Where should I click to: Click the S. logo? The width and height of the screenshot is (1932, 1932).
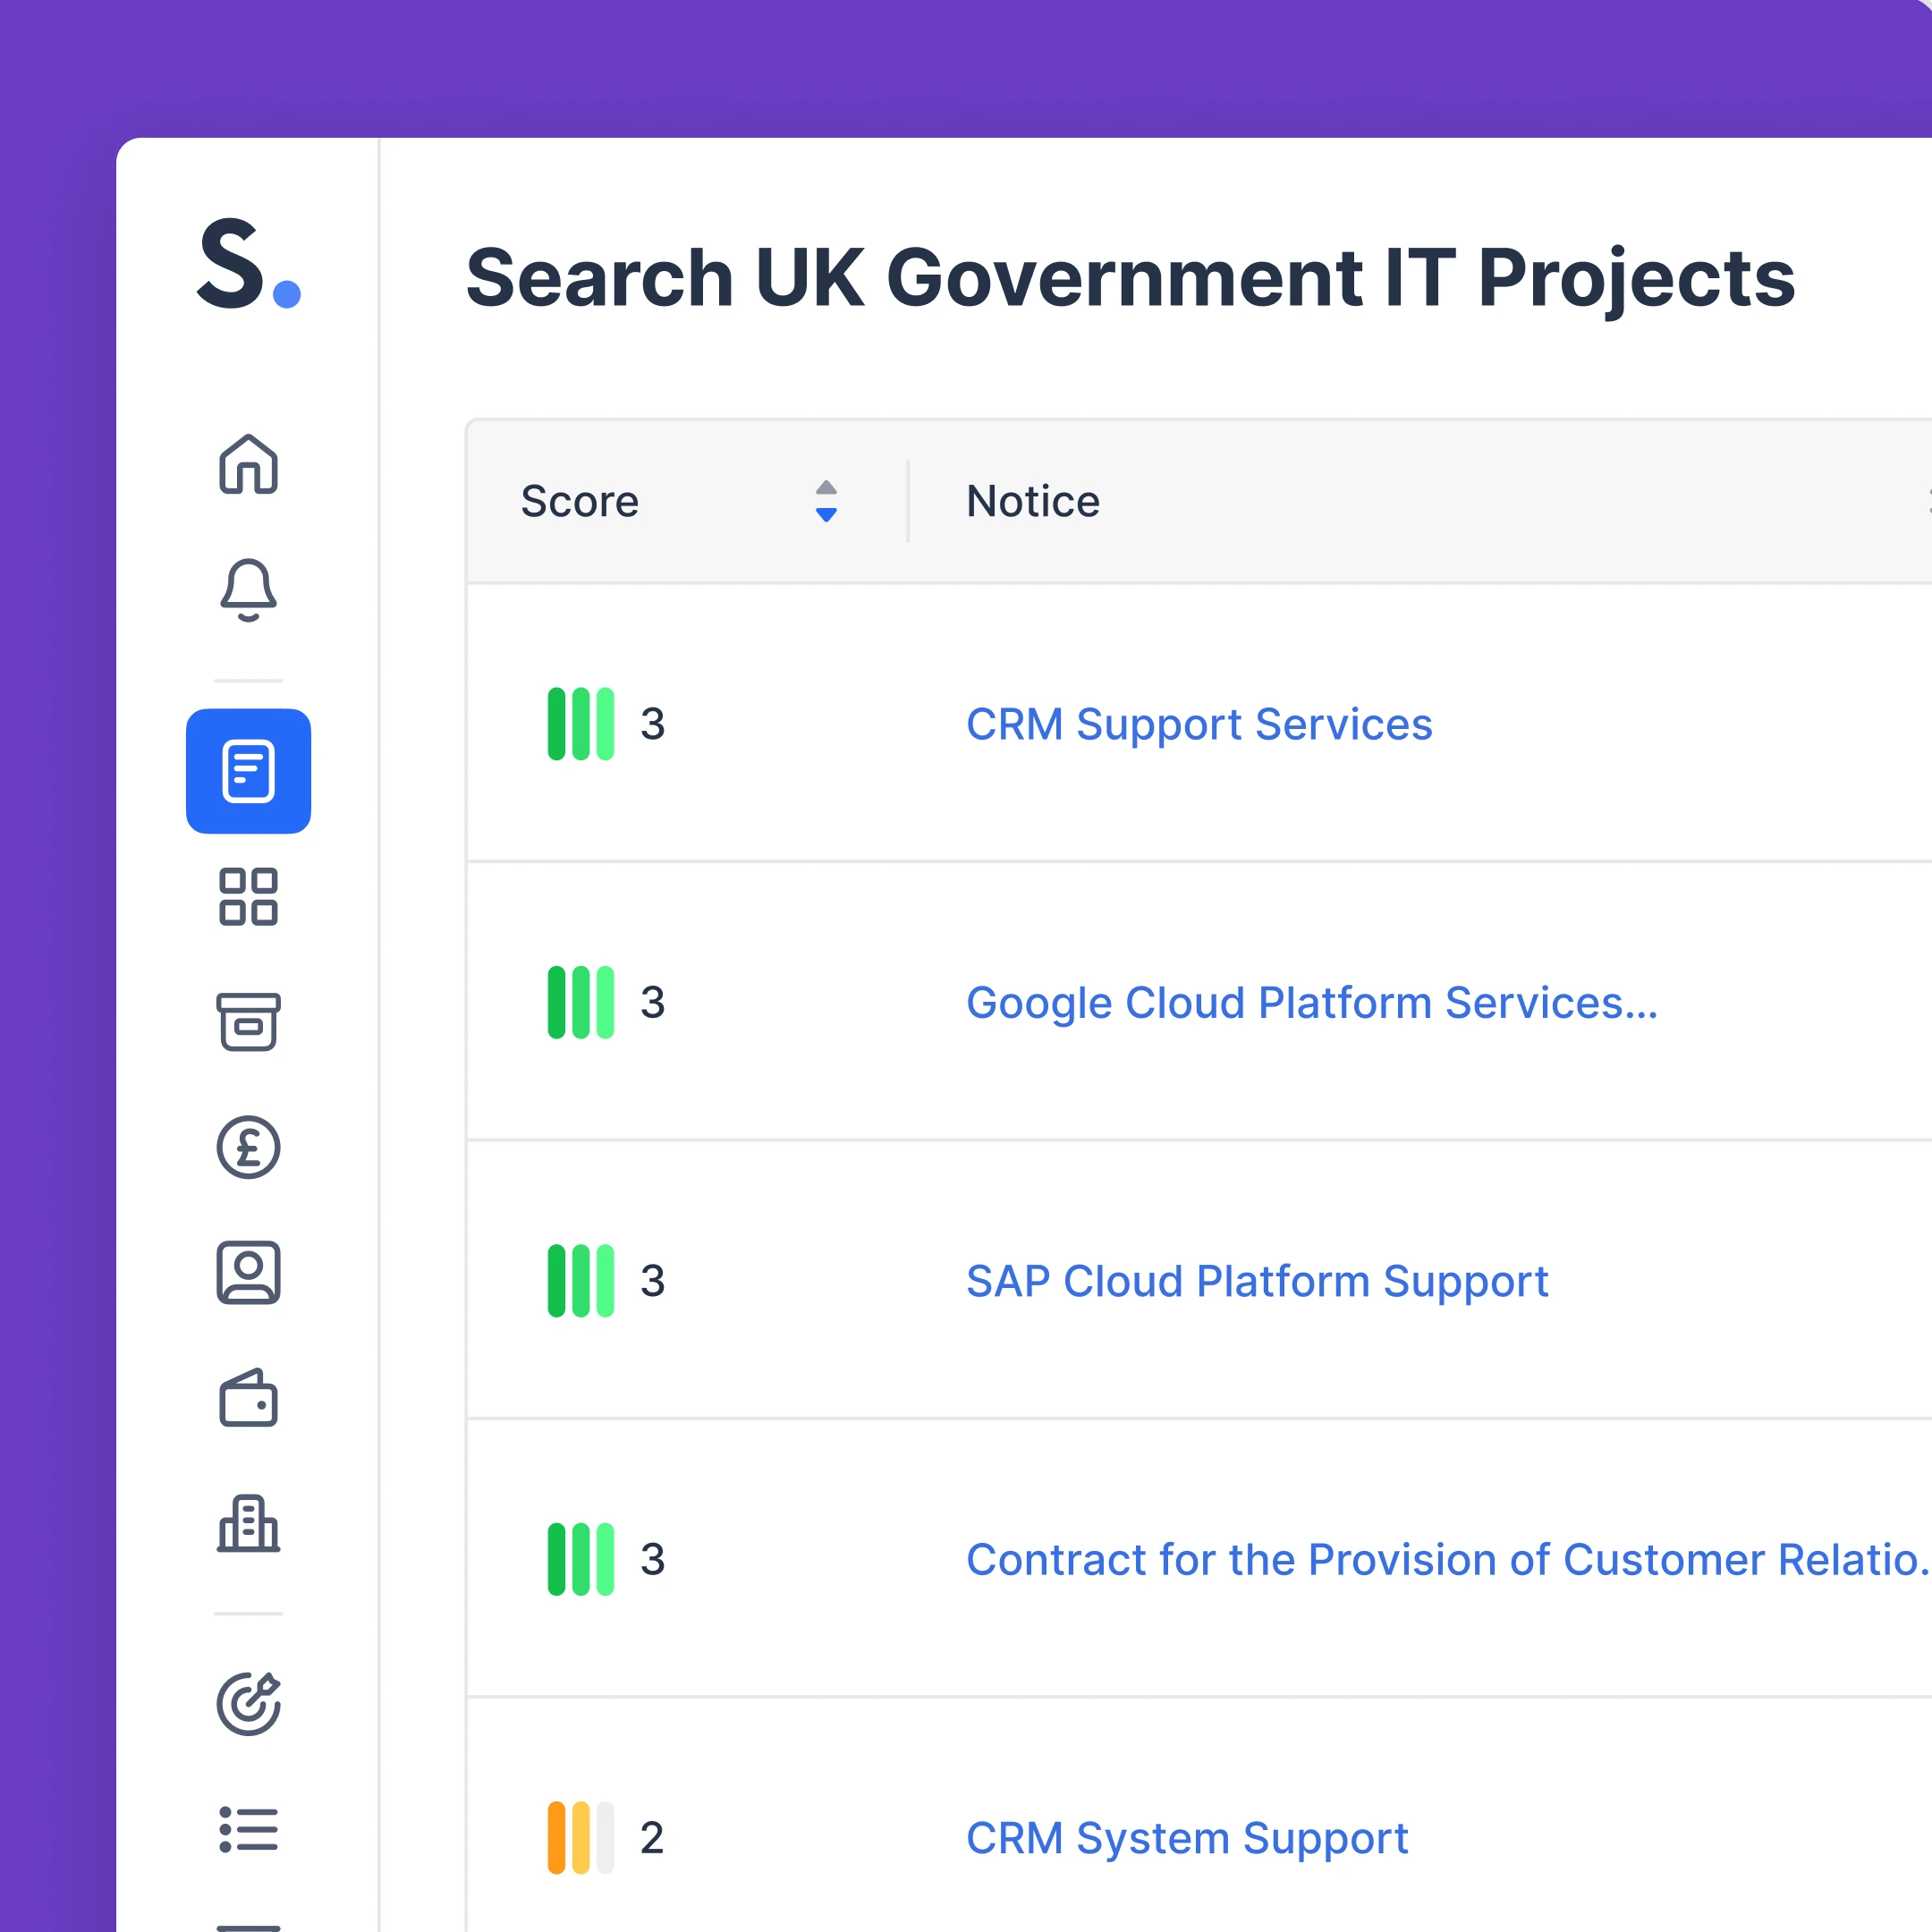tap(248, 263)
